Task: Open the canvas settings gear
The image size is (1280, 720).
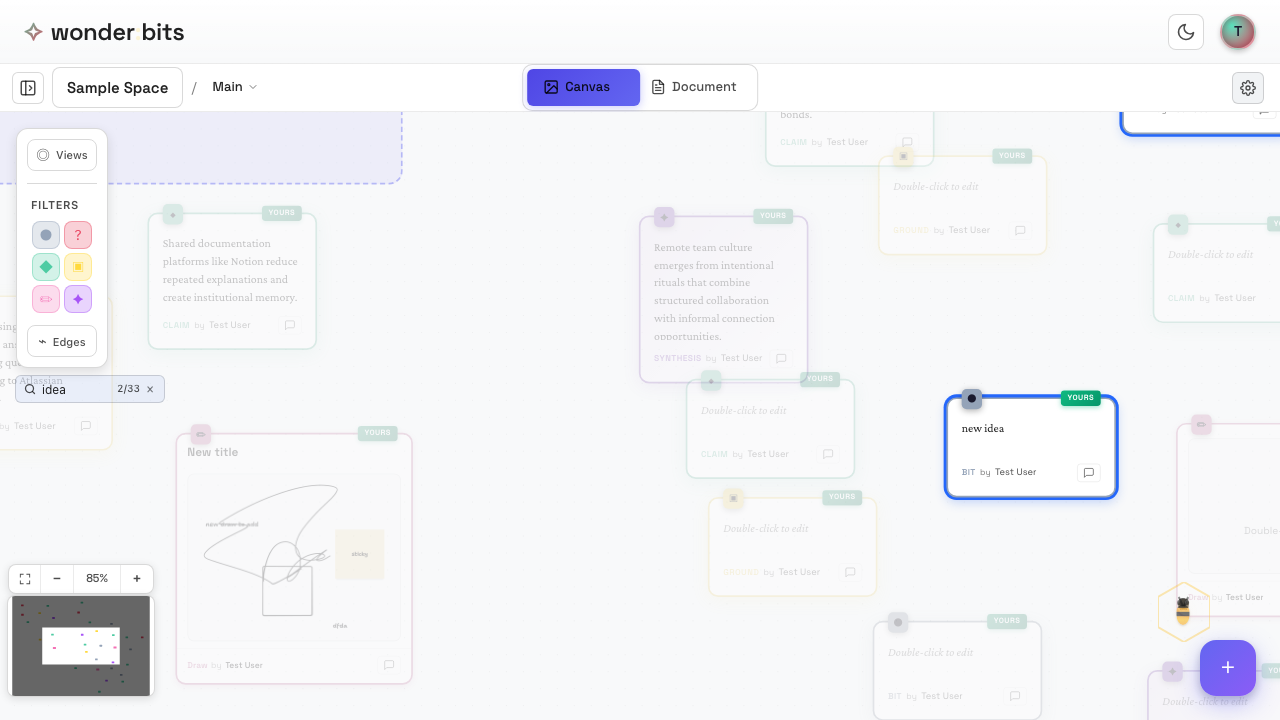Action: [1248, 88]
